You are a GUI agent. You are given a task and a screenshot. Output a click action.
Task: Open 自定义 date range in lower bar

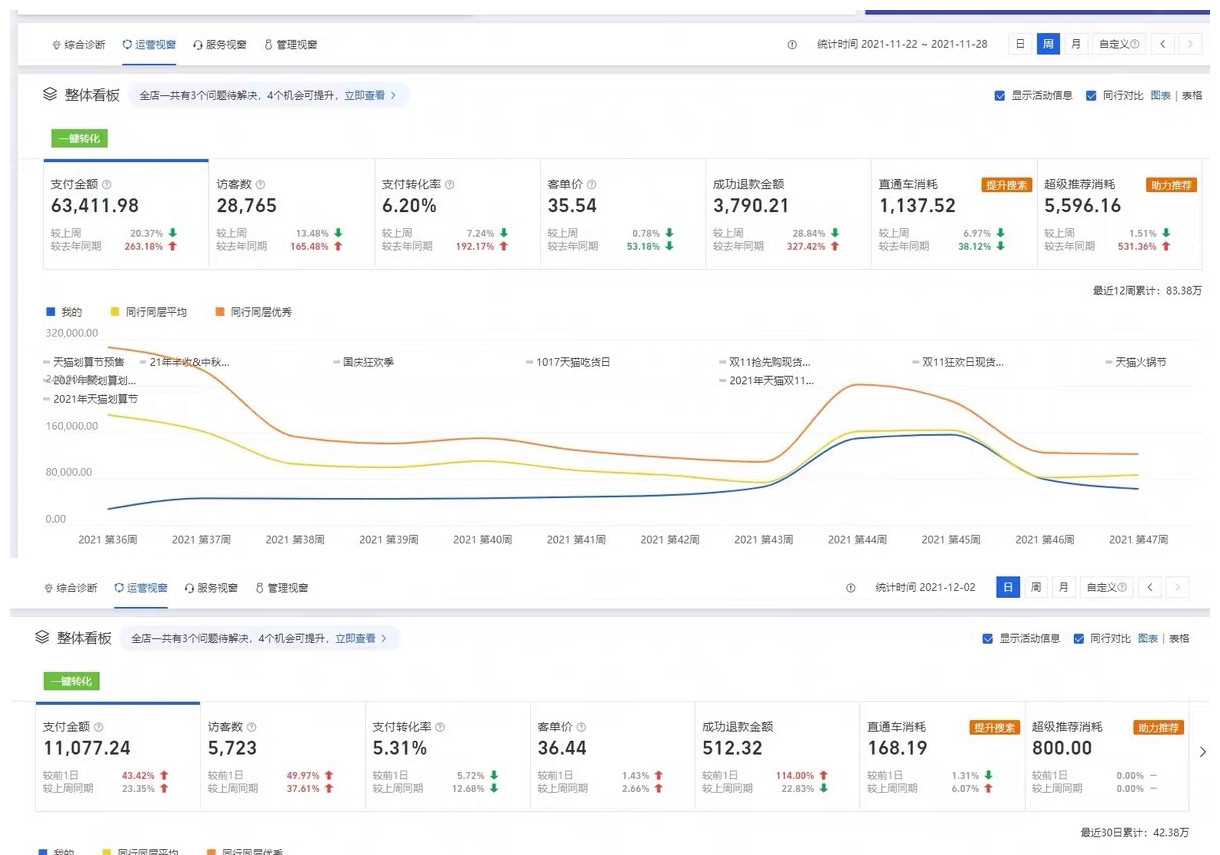[x=1106, y=588]
